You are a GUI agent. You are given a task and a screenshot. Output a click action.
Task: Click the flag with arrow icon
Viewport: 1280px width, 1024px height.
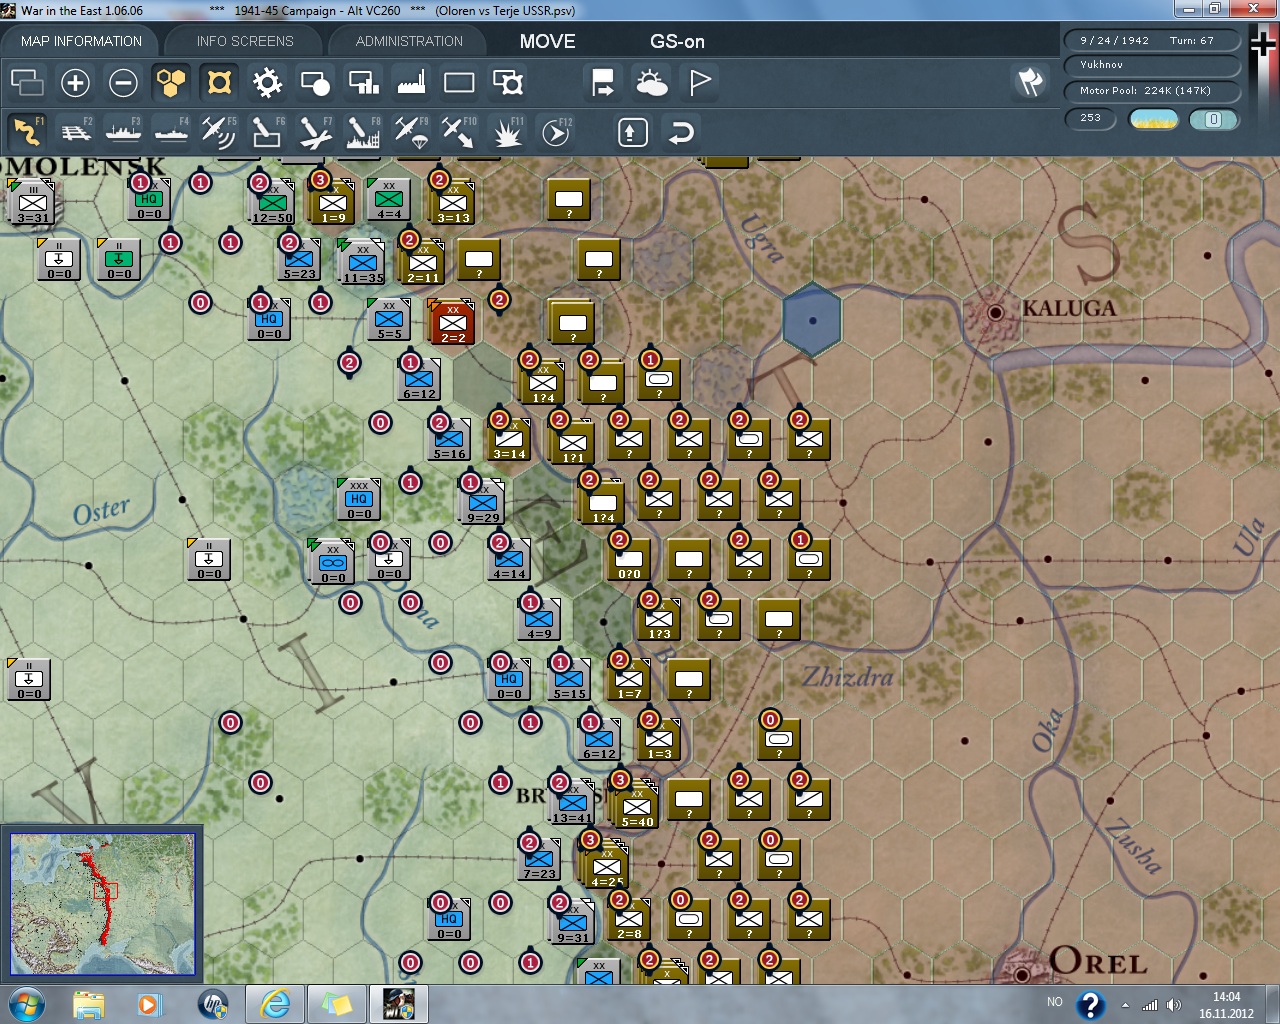[603, 82]
